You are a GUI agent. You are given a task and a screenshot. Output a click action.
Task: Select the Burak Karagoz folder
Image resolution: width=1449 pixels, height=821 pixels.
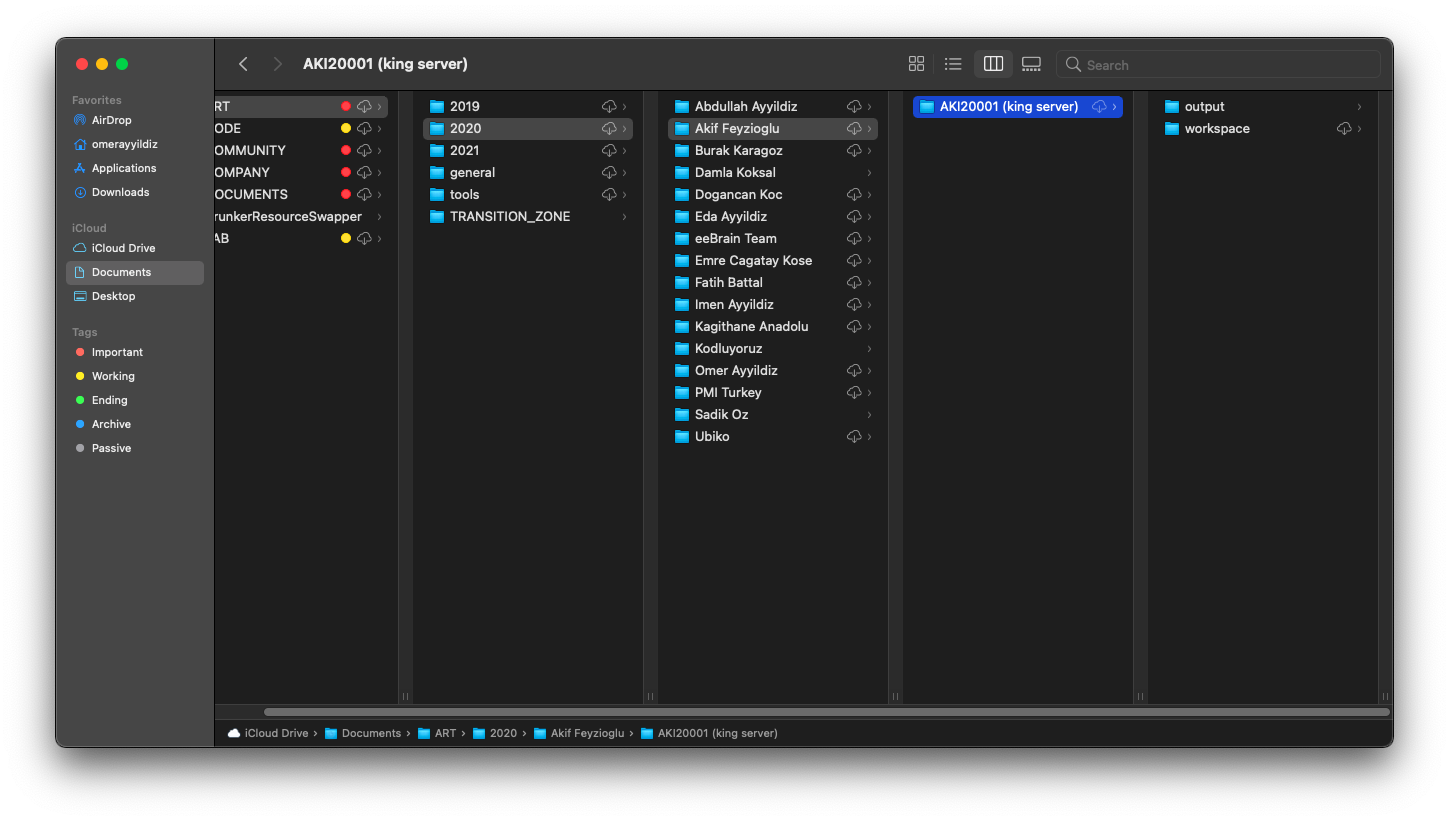click(773, 150)
